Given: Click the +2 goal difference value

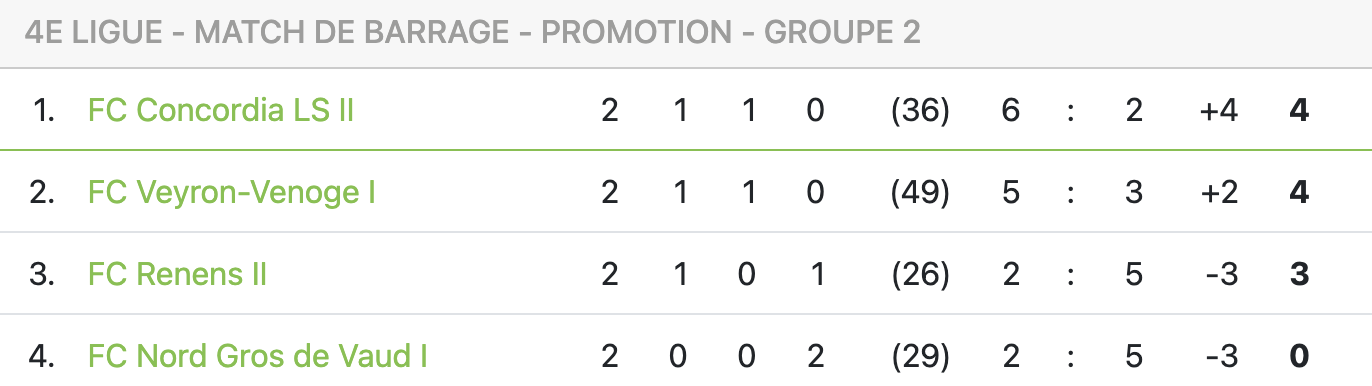Looking at the screenshot, I should [1219, 192].
